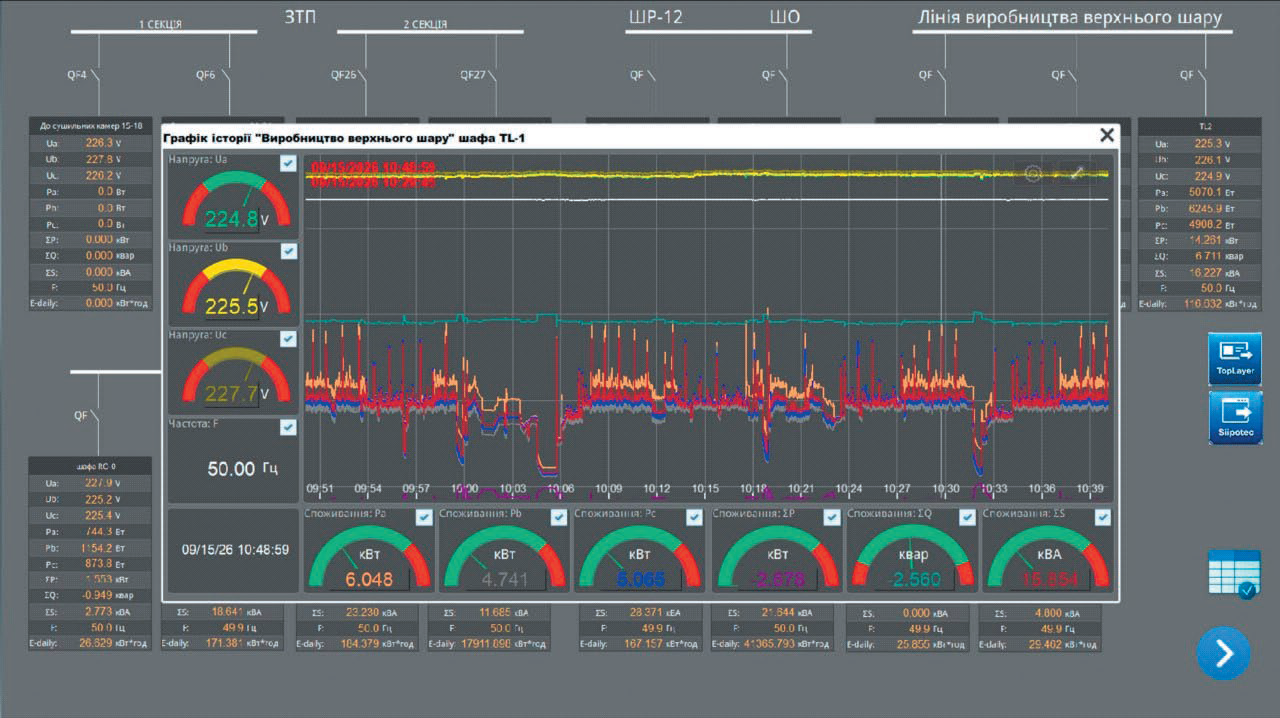The image size is (1280, 718).
Task: Toggle the Споживання: ΣQ checkbox
Action: point(967,517)
